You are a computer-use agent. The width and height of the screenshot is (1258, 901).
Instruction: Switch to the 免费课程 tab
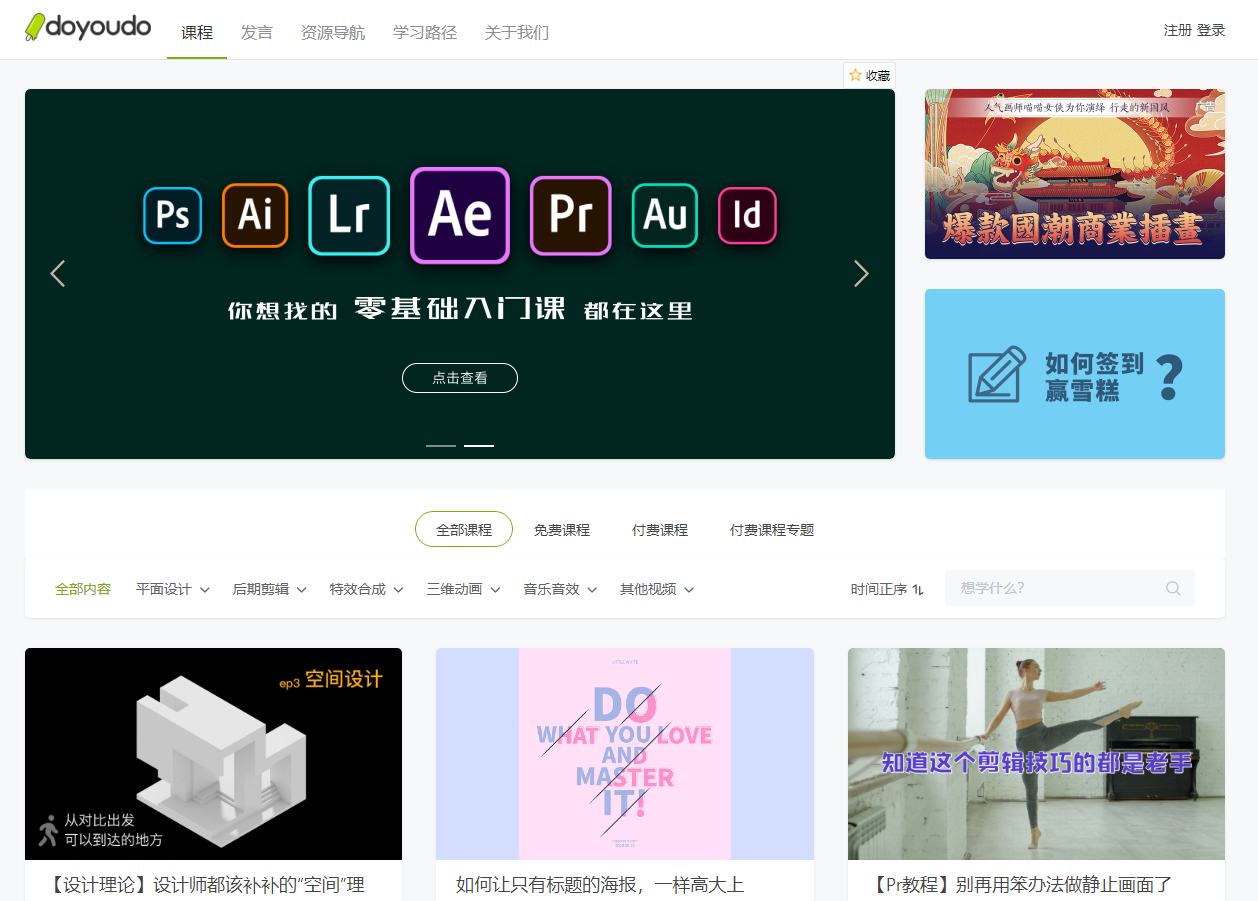pyautogui.click(x=561, y=530)
